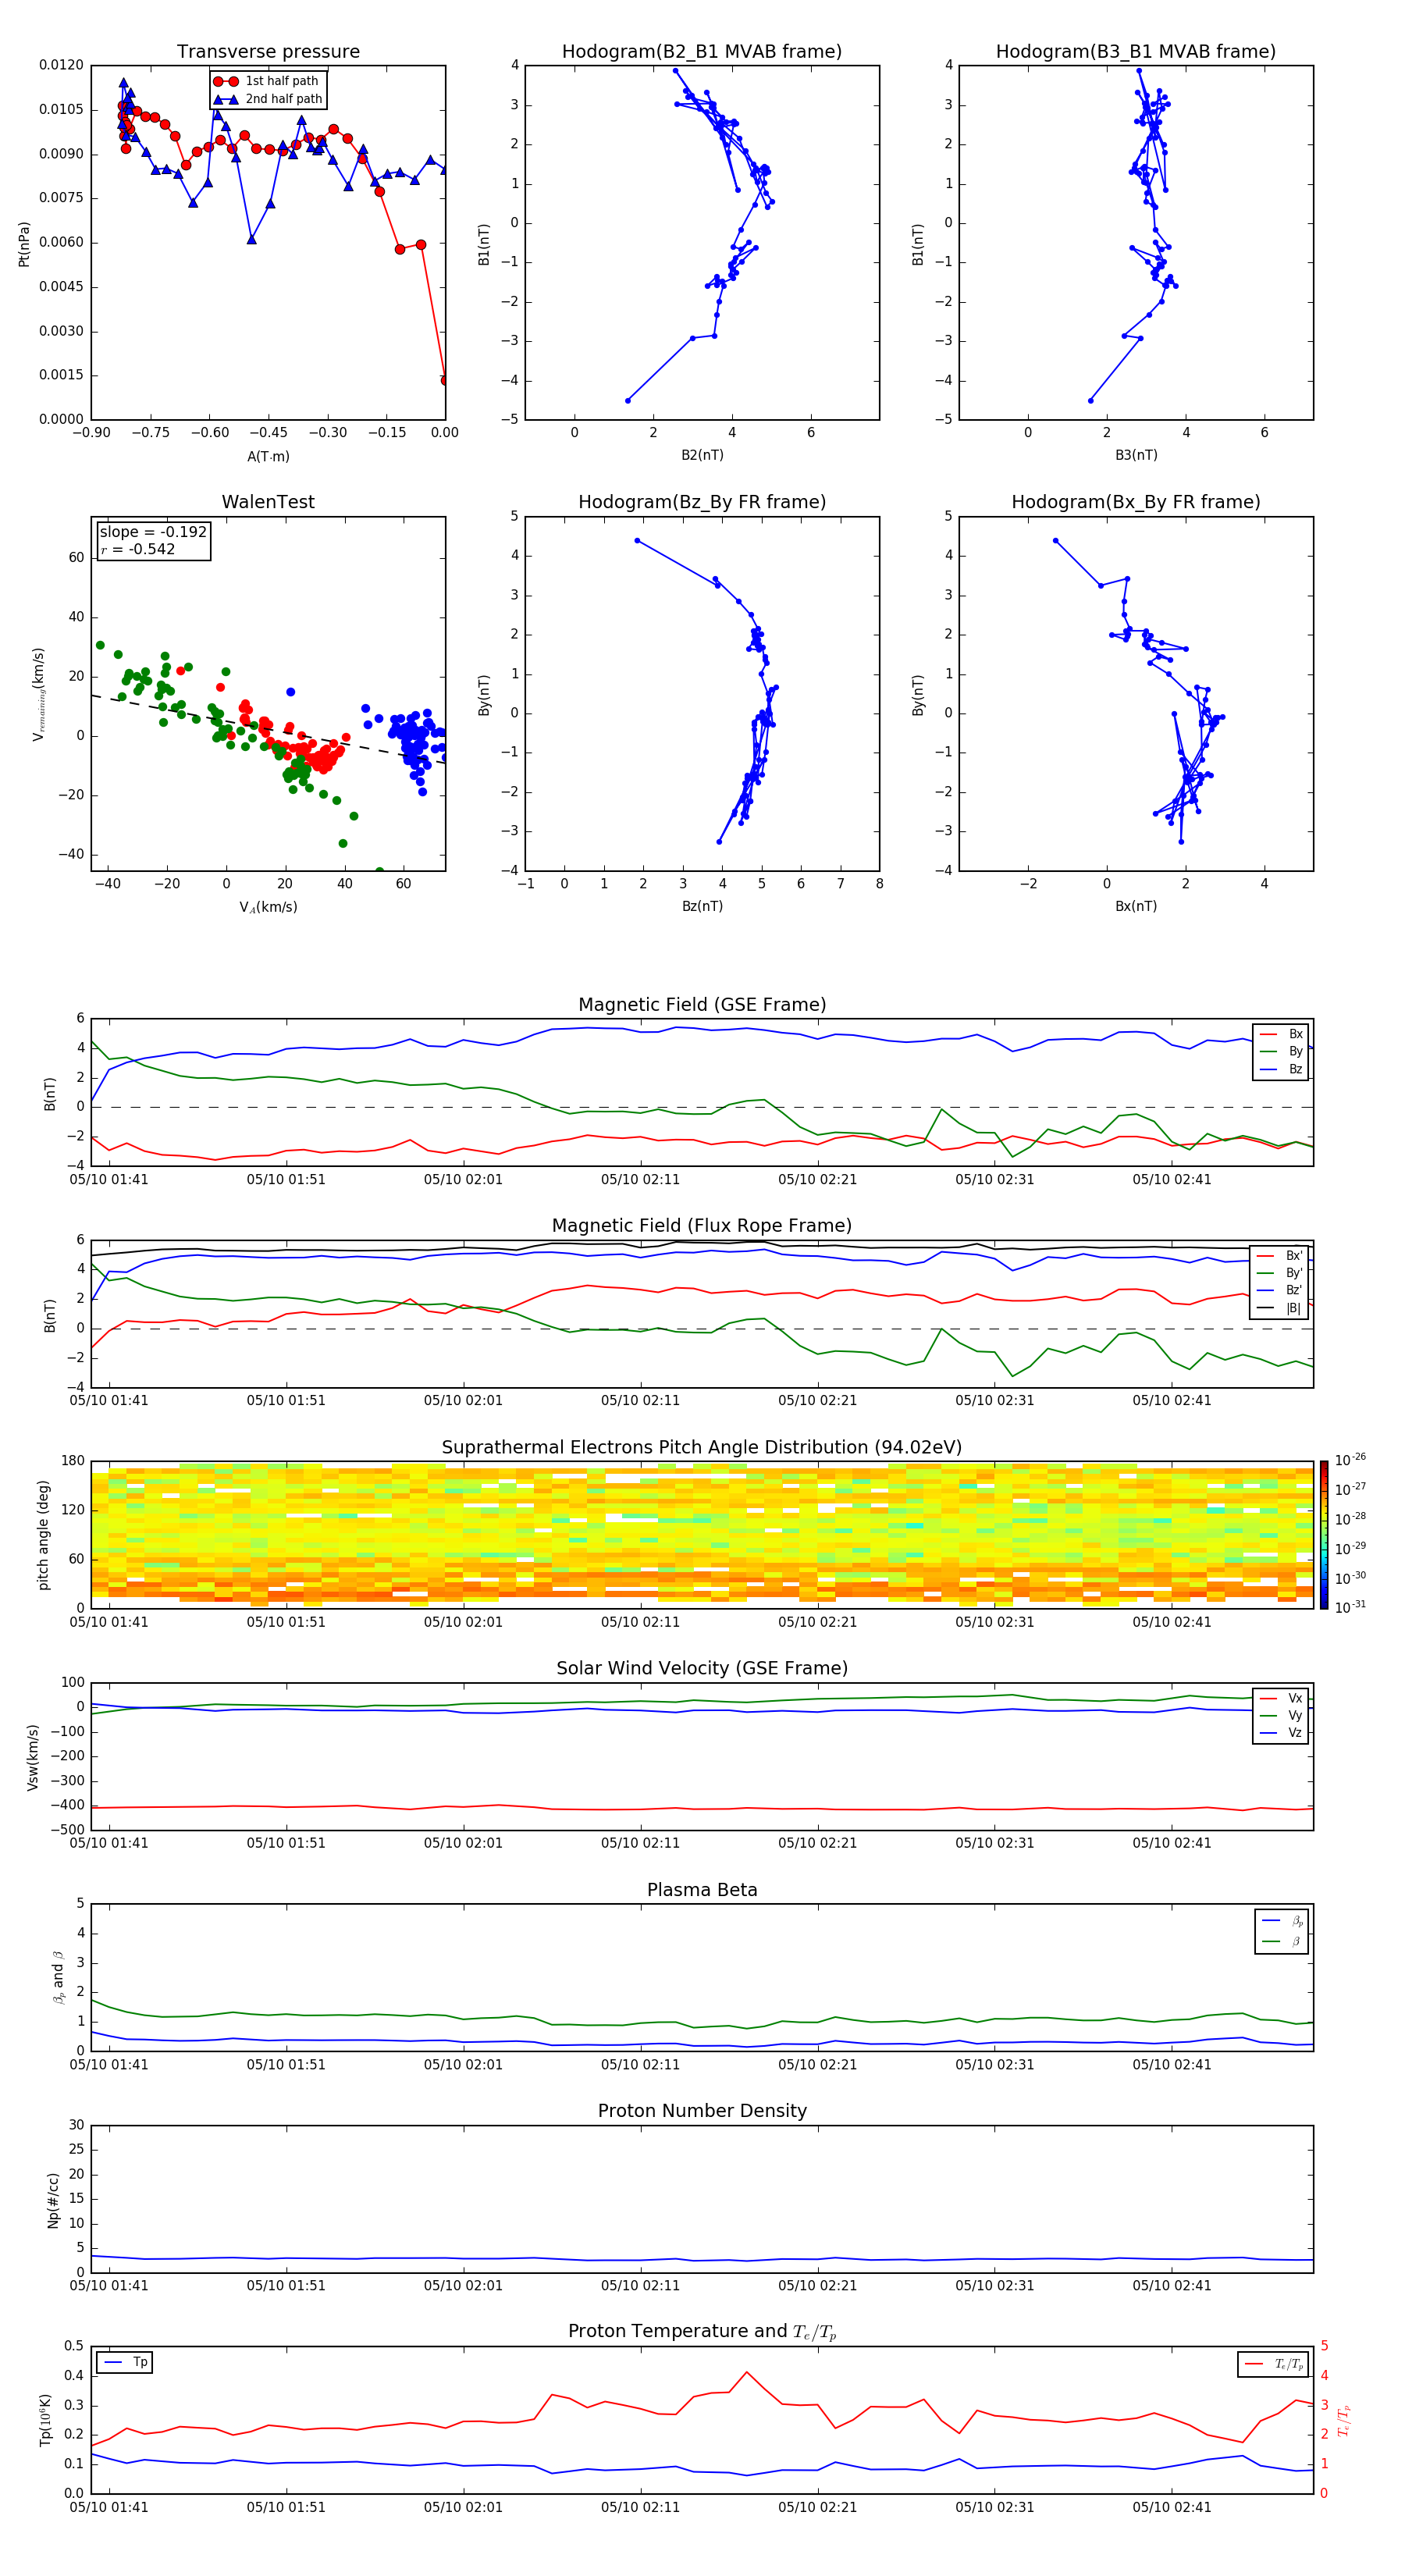The image size is (1405, 2576).
Task: Click the "Tp(10^6K)" y-axis label
Action: pos(45,2419)
